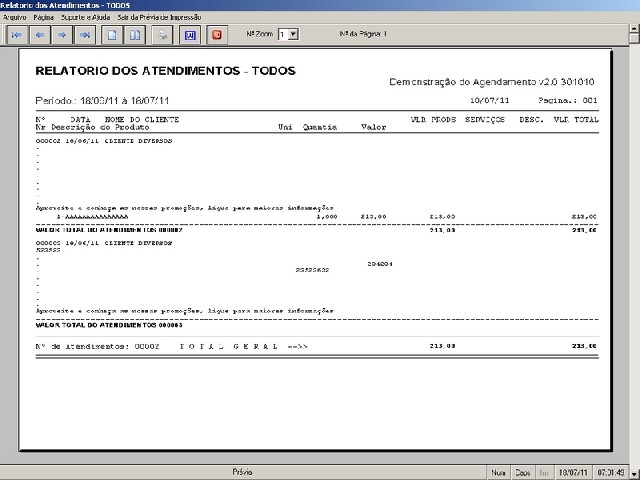This screenshot has height=480, width=640.
Task: Go to next page arrow
Action: point(62,35)
